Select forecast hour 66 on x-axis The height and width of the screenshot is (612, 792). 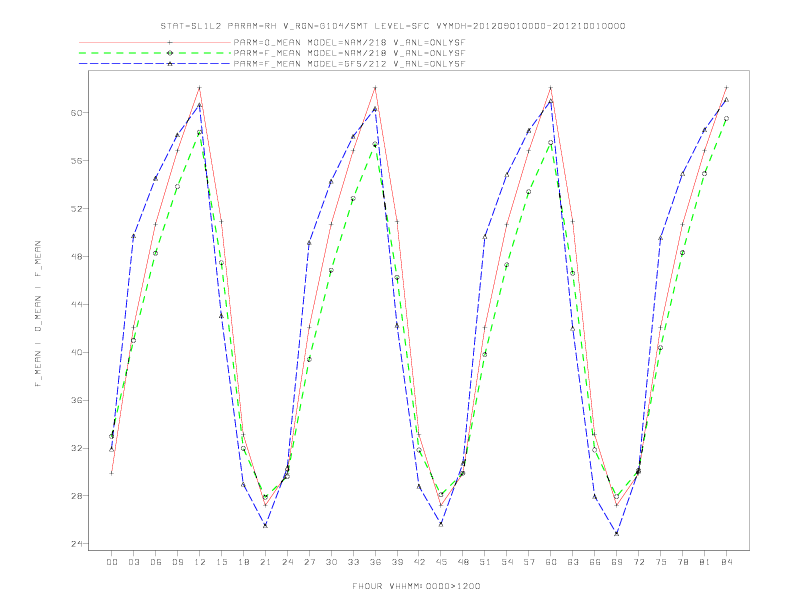595,562
